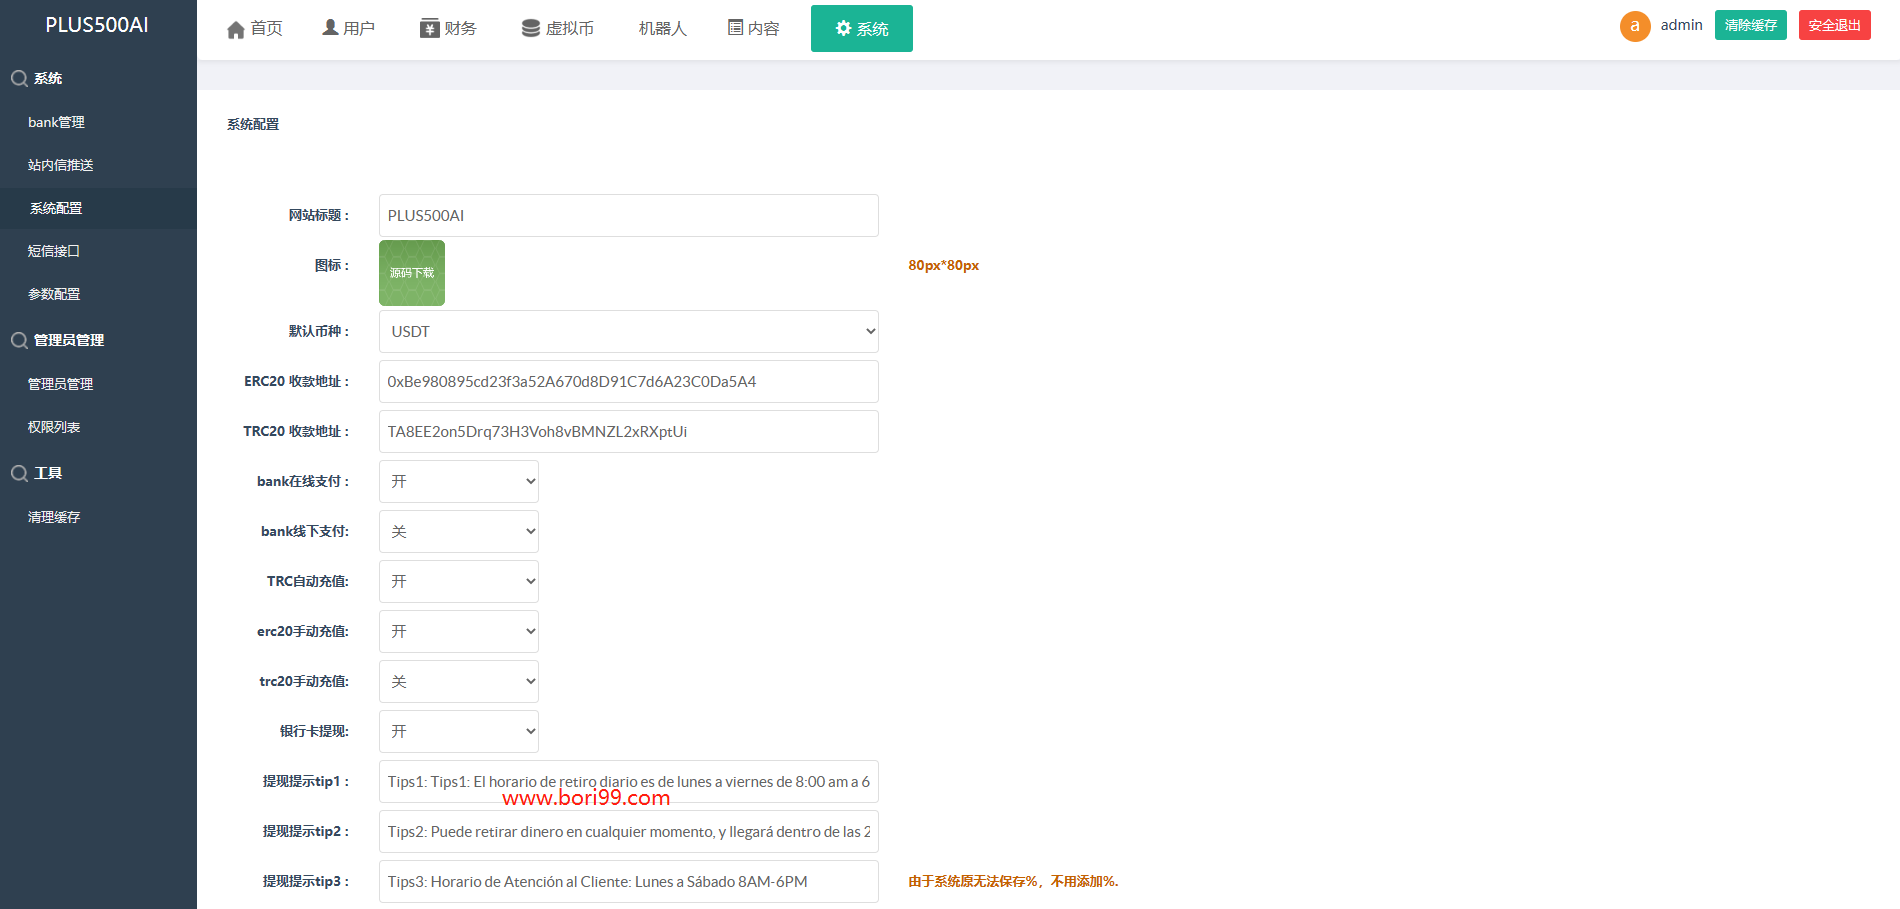1900x909 pixels.
Task: Select 系统配置 in the sidebar
Action: coord(98,208)
